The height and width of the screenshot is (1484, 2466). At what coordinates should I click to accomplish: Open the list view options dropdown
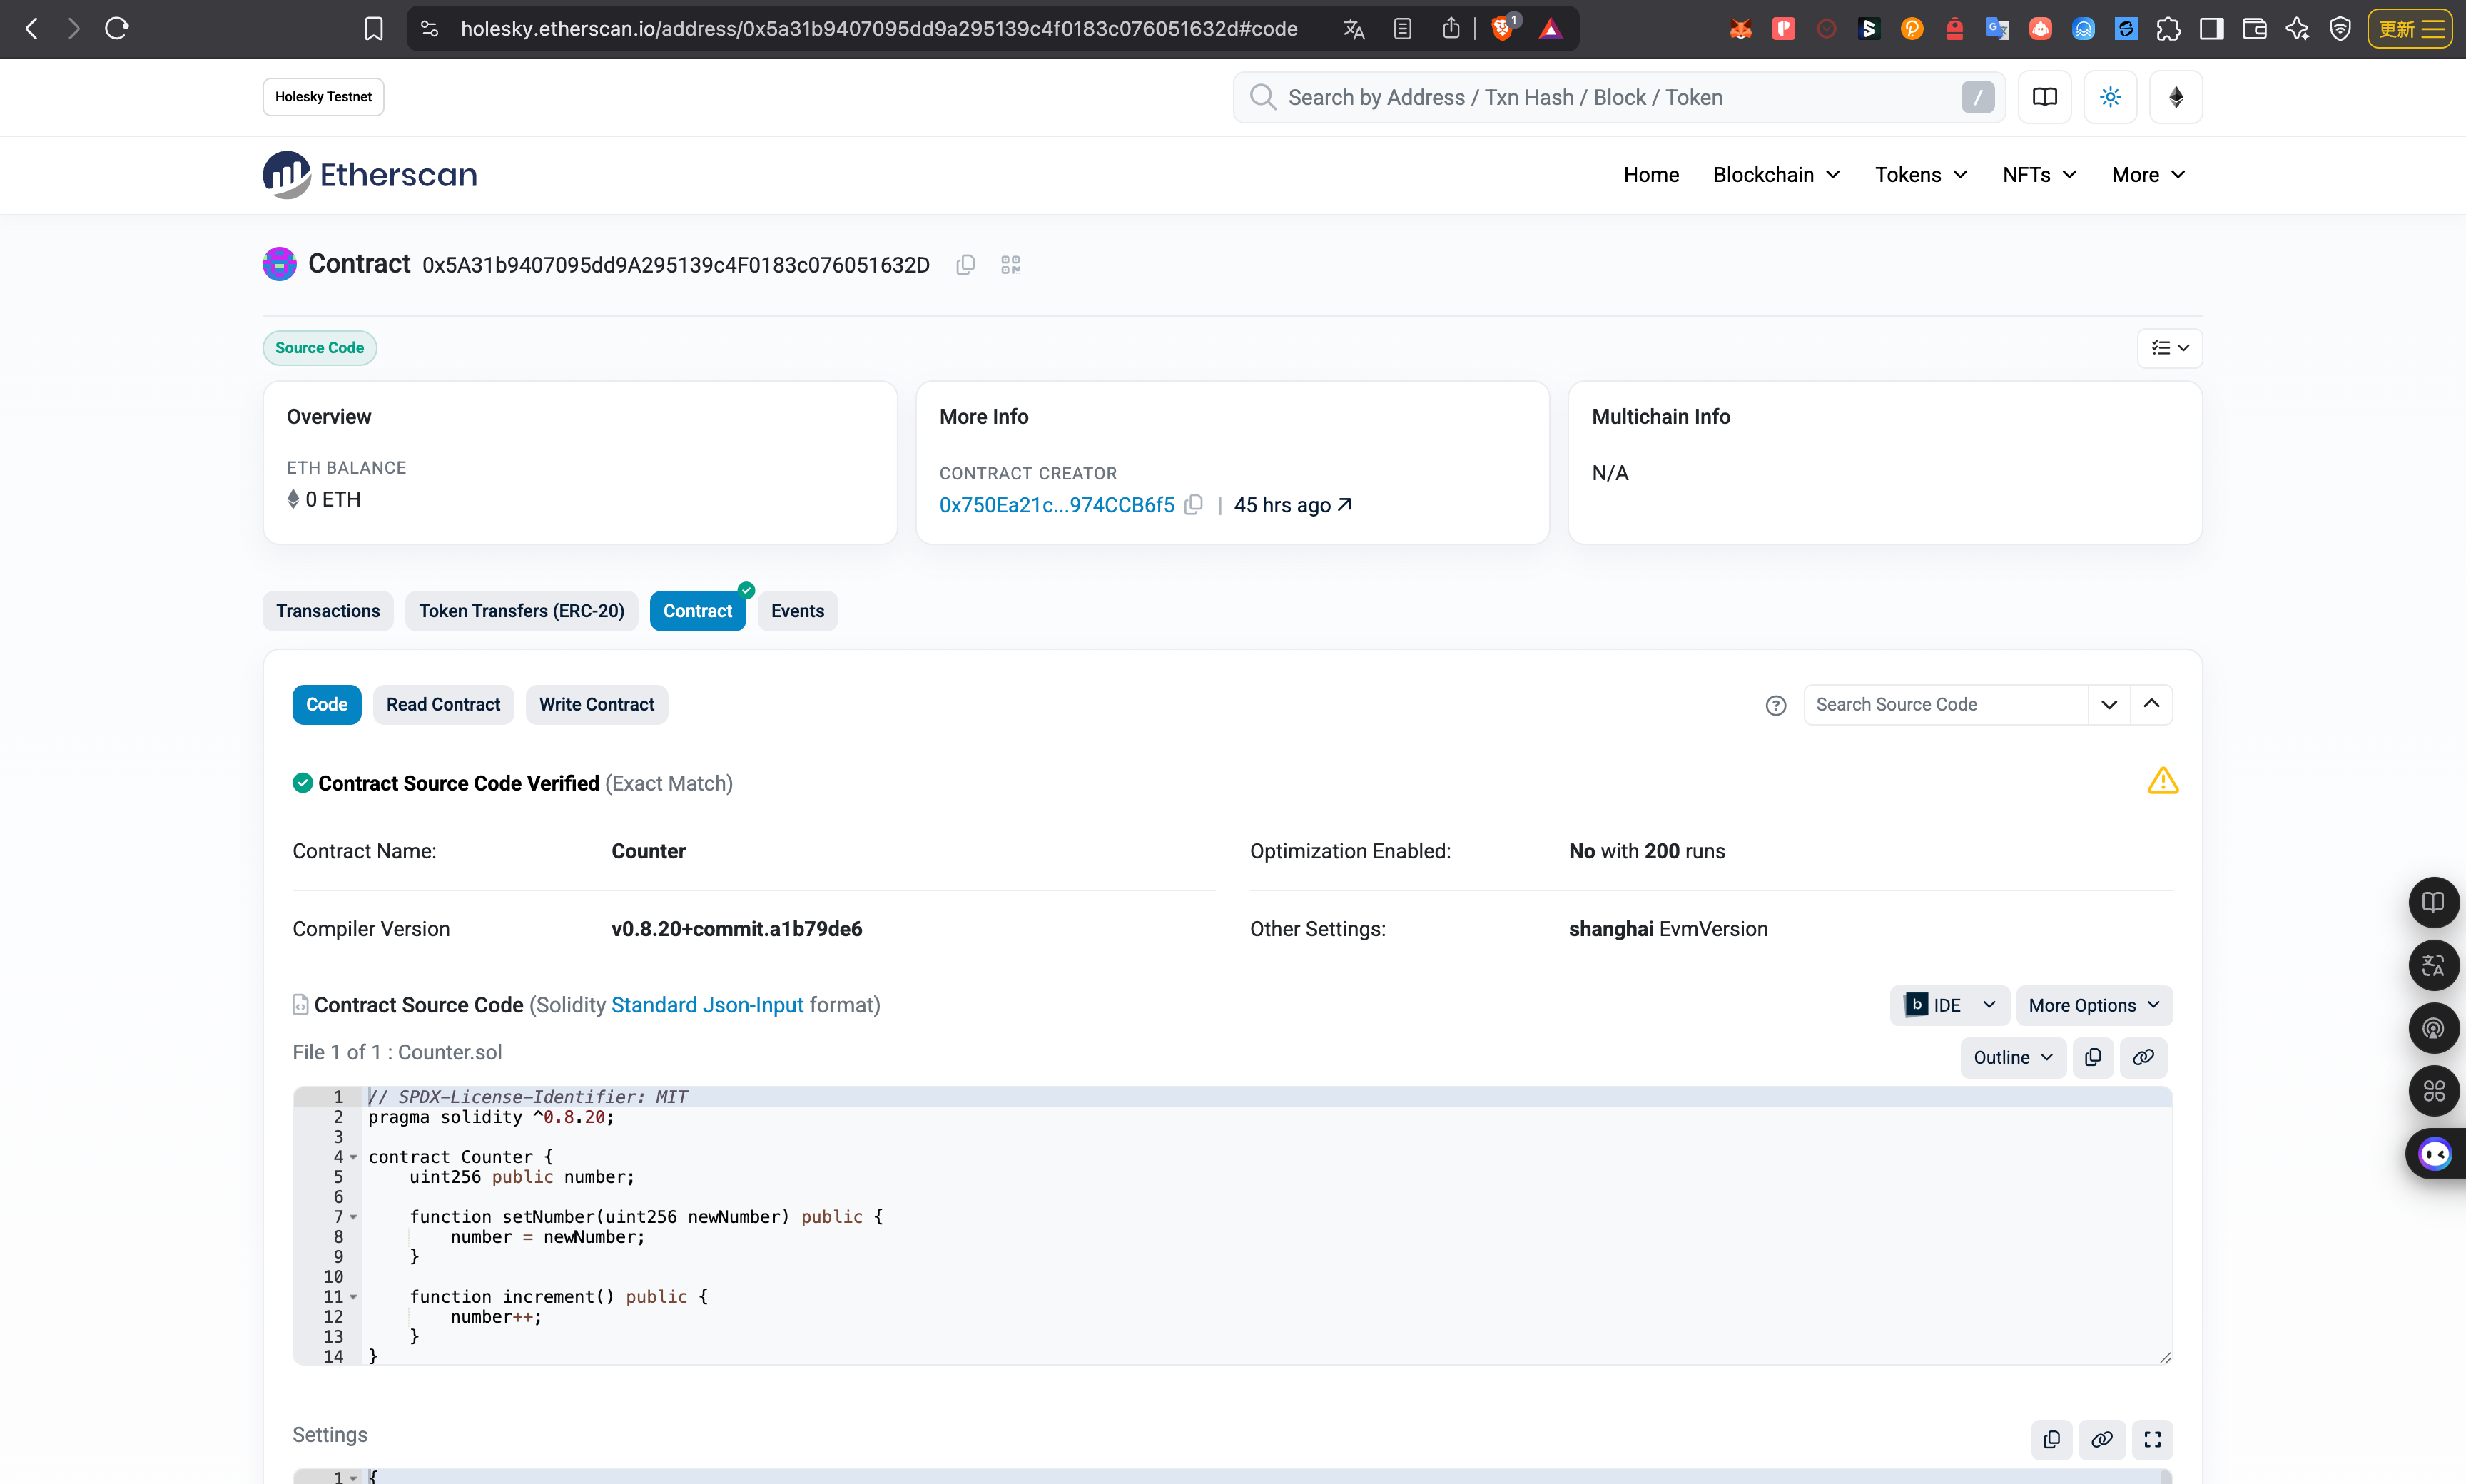pos(2170,348)
